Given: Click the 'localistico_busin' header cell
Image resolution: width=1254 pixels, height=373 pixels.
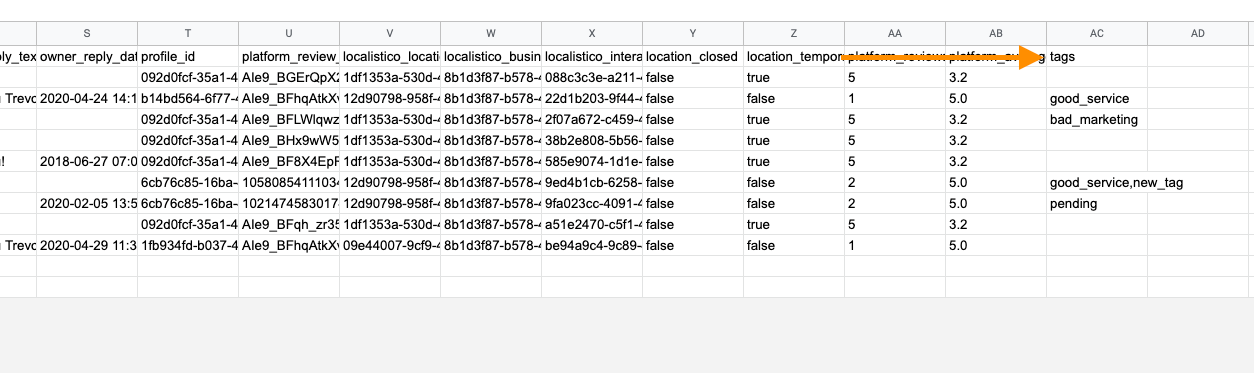Looking at the screenshot, I should point(491,57).
